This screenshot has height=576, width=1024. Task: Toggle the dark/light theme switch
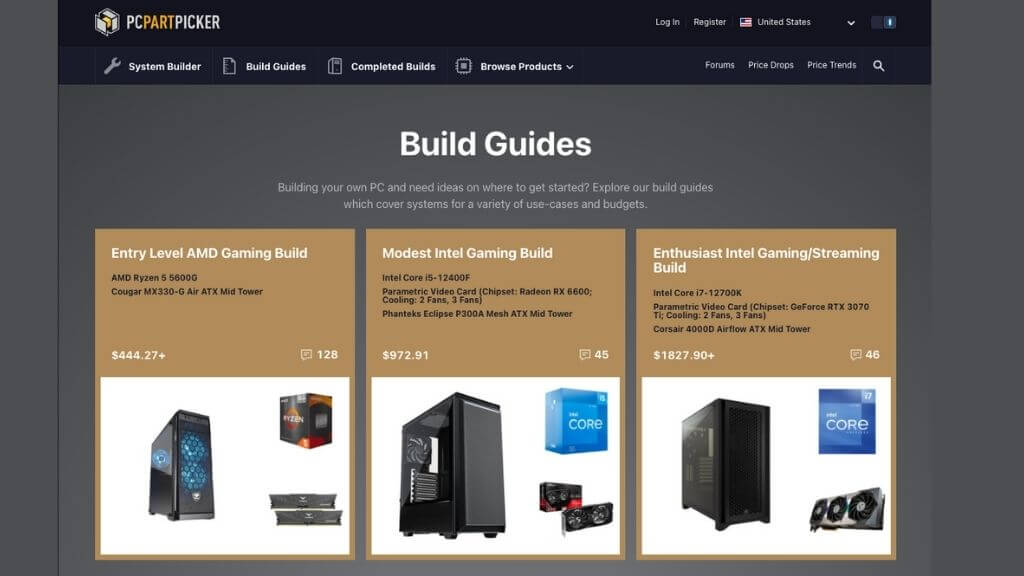point(884,22)
